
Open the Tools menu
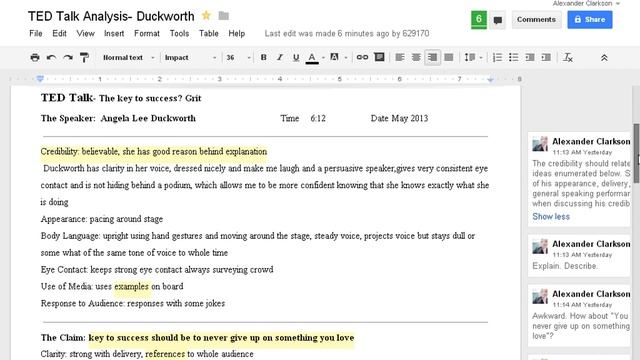[x=179, y=33]
